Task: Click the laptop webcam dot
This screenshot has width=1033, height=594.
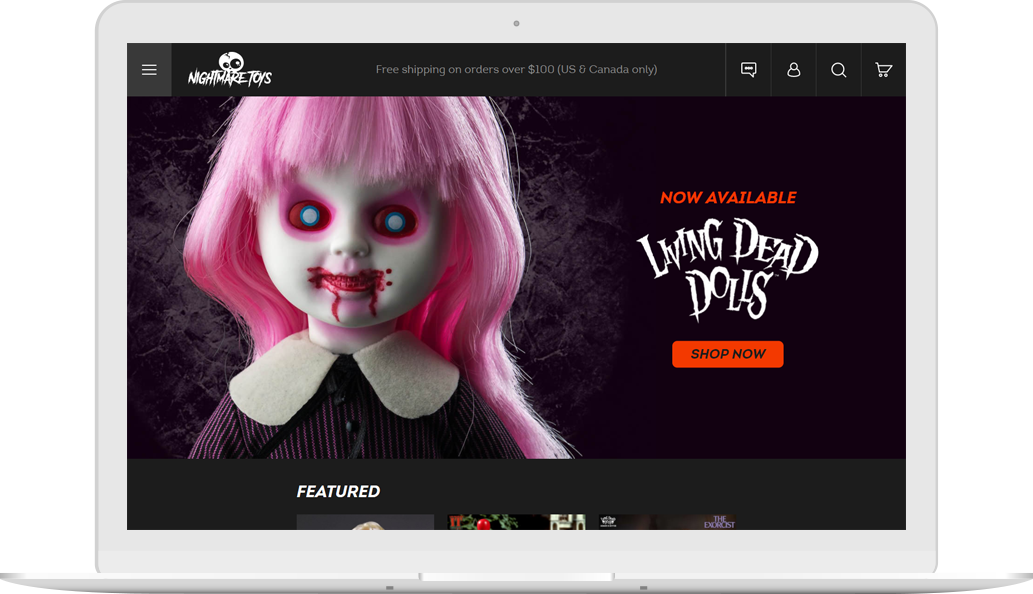Action: [516, 23]
